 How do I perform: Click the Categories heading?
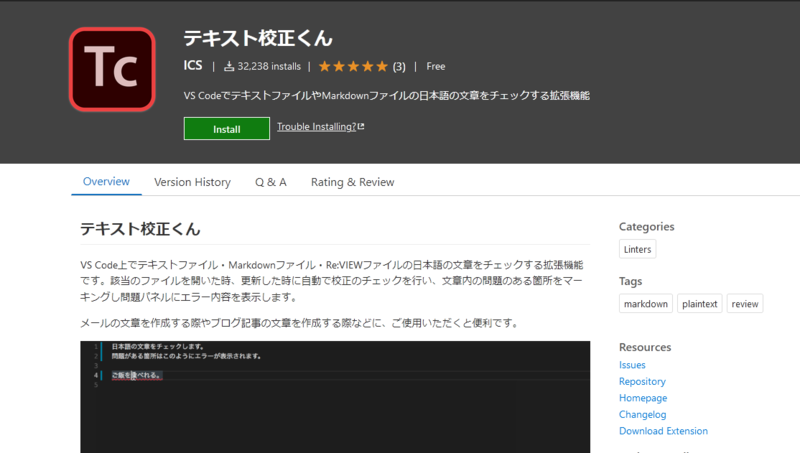pos(646,226)
